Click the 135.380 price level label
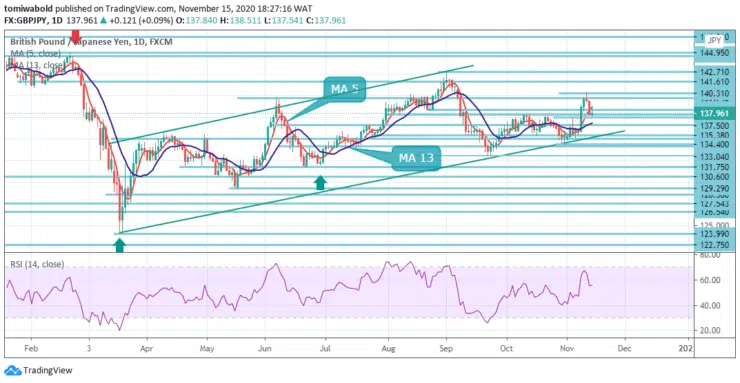The width and height of the screenshot is (740, 383). (x=715, y=135)
